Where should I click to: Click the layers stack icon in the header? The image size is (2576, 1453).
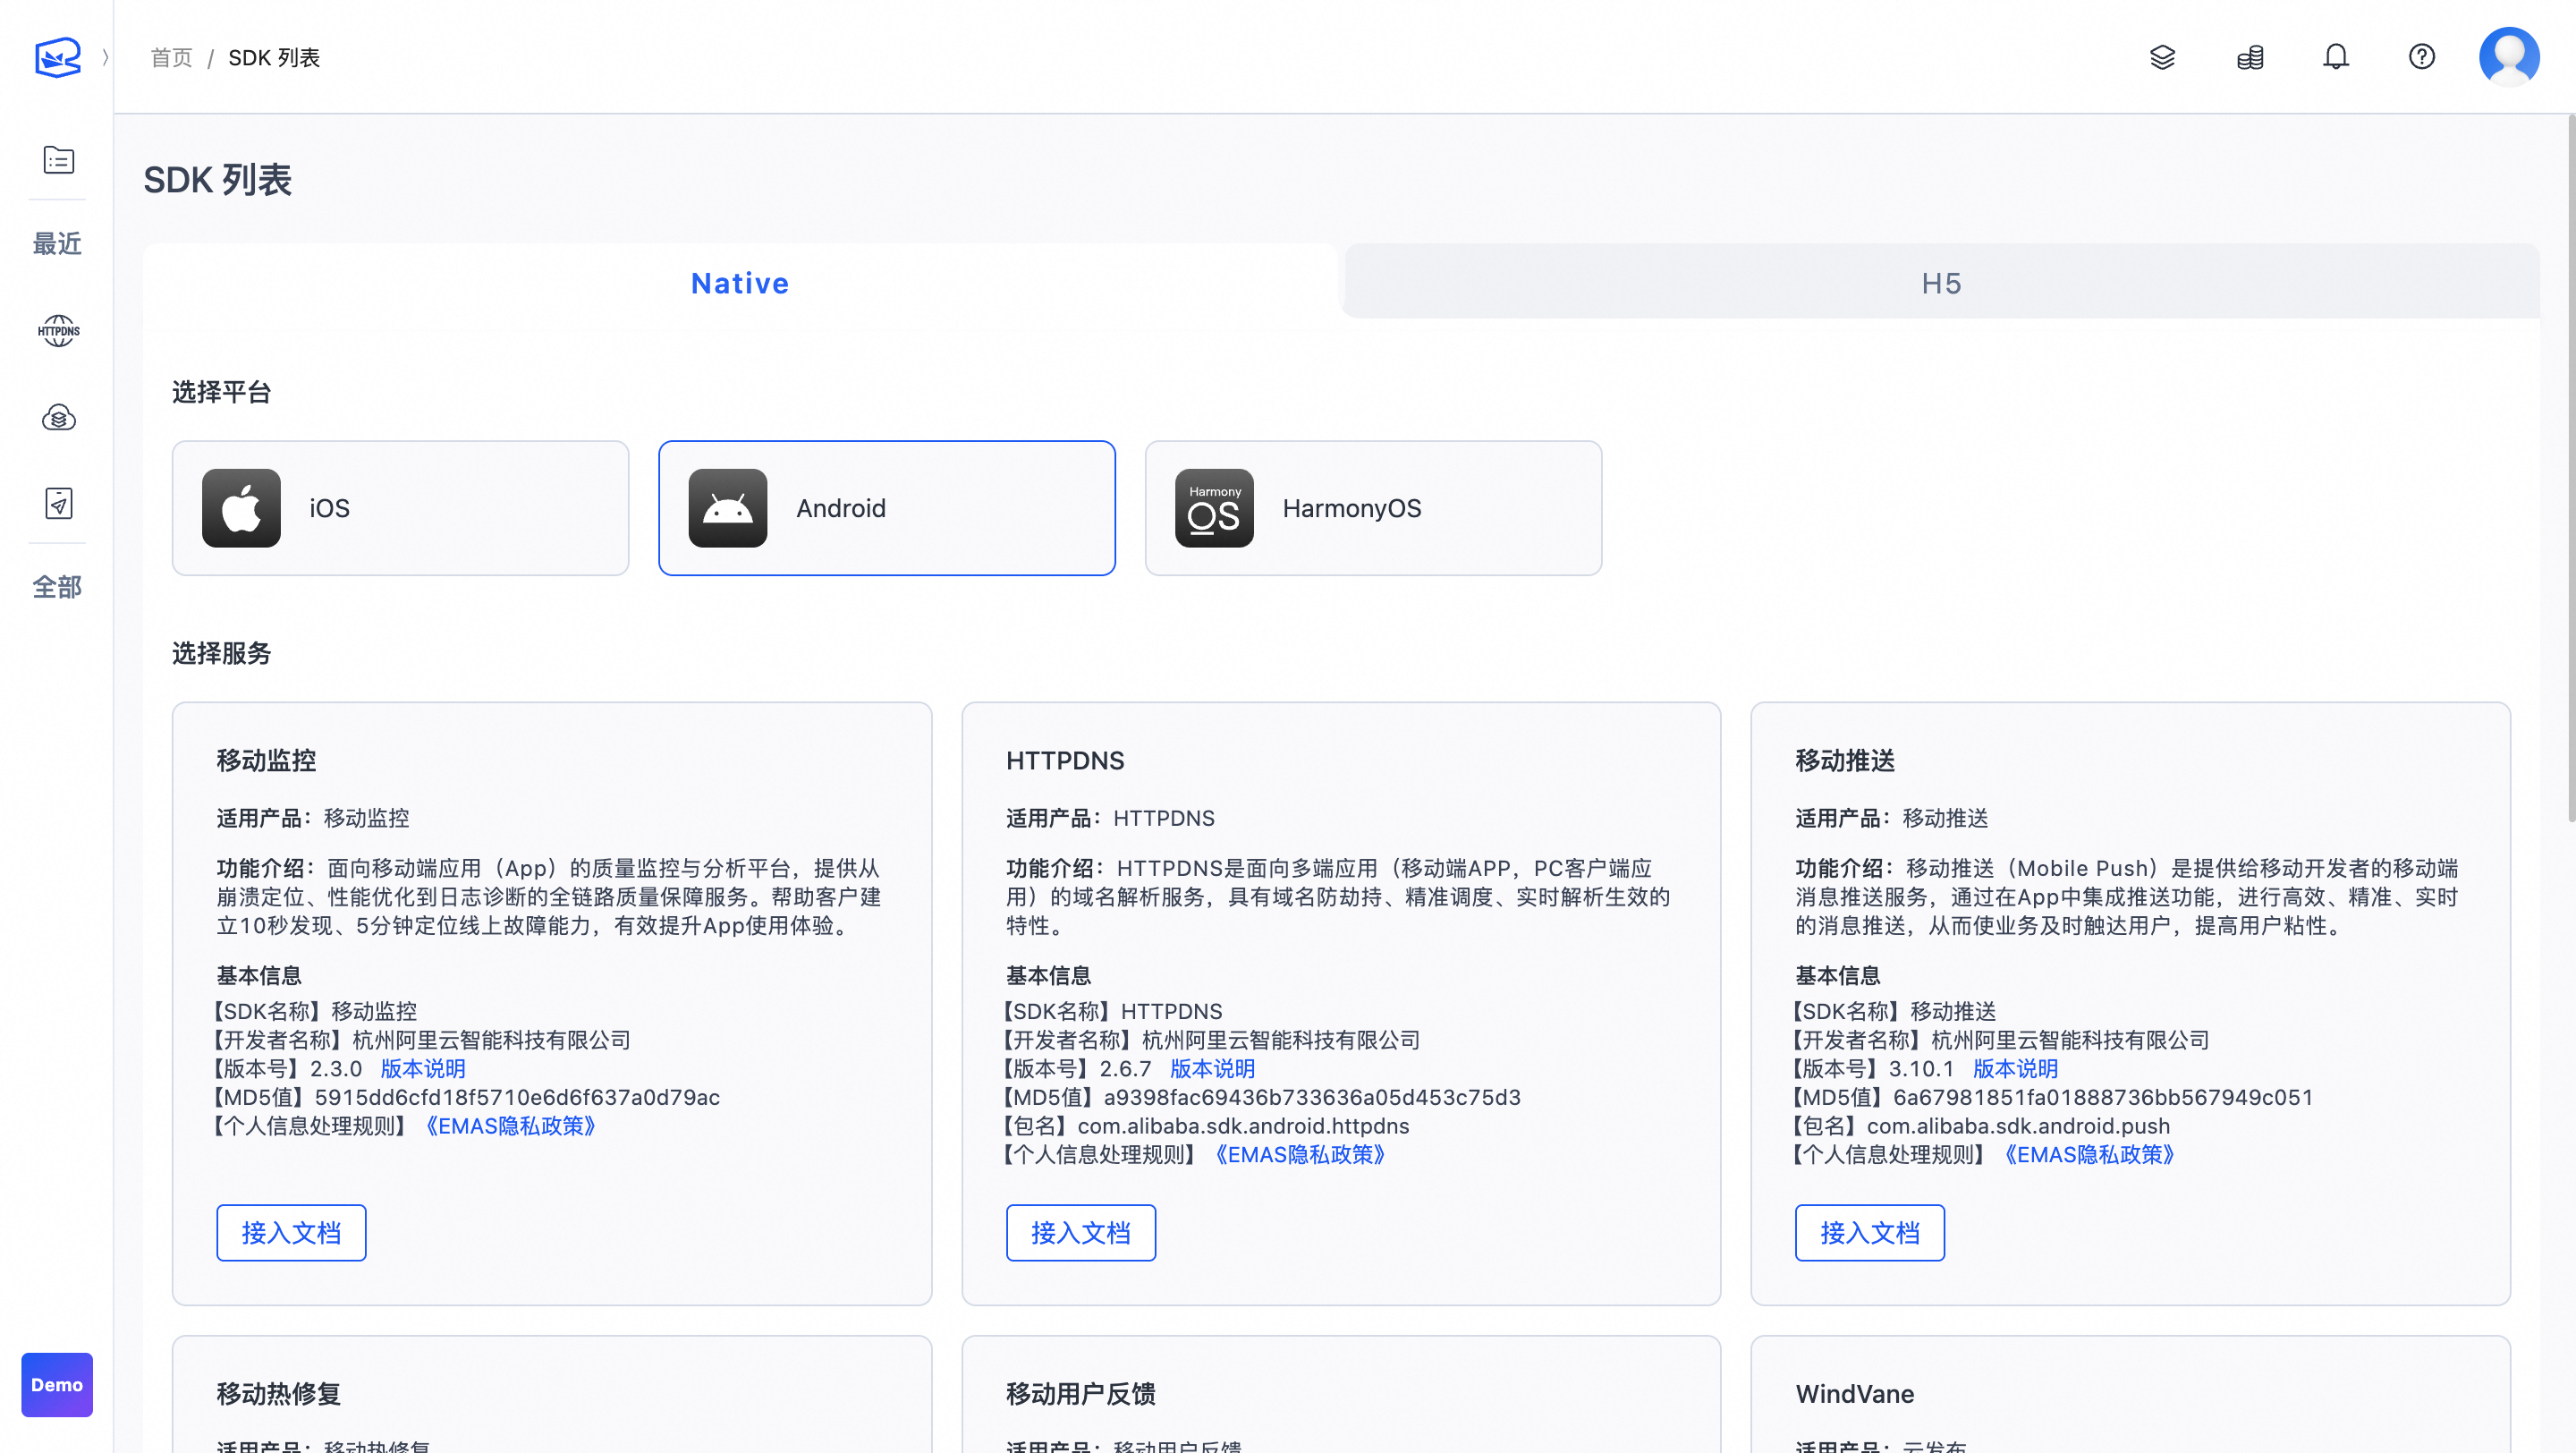(2162, 57)
